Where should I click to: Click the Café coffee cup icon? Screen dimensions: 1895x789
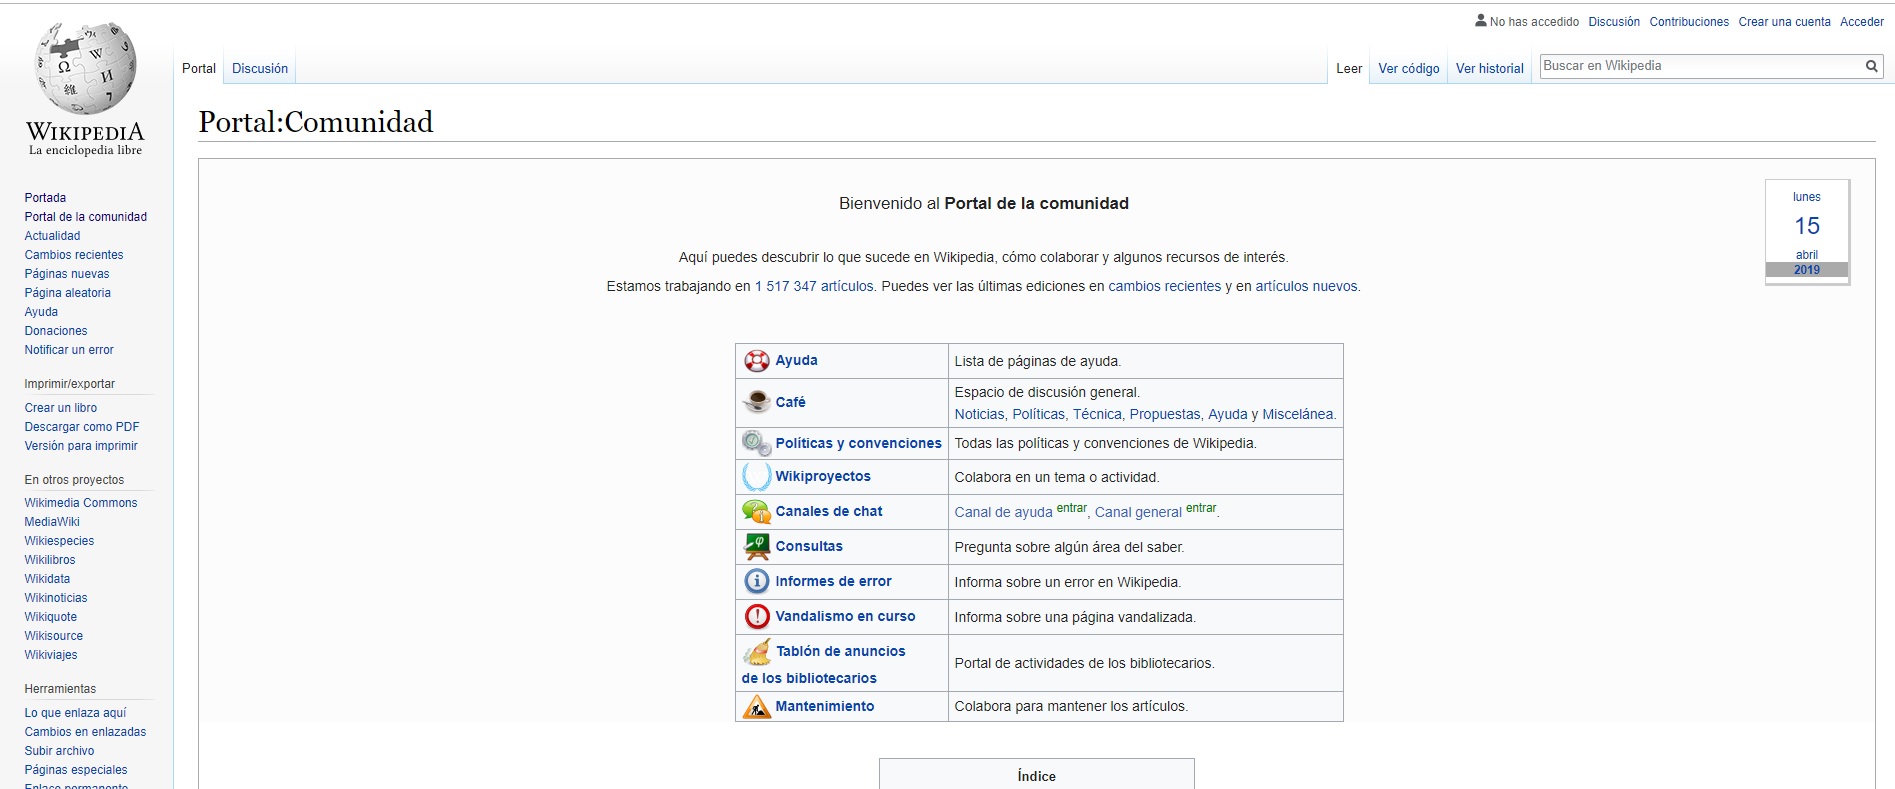click(x=757, y=402)
